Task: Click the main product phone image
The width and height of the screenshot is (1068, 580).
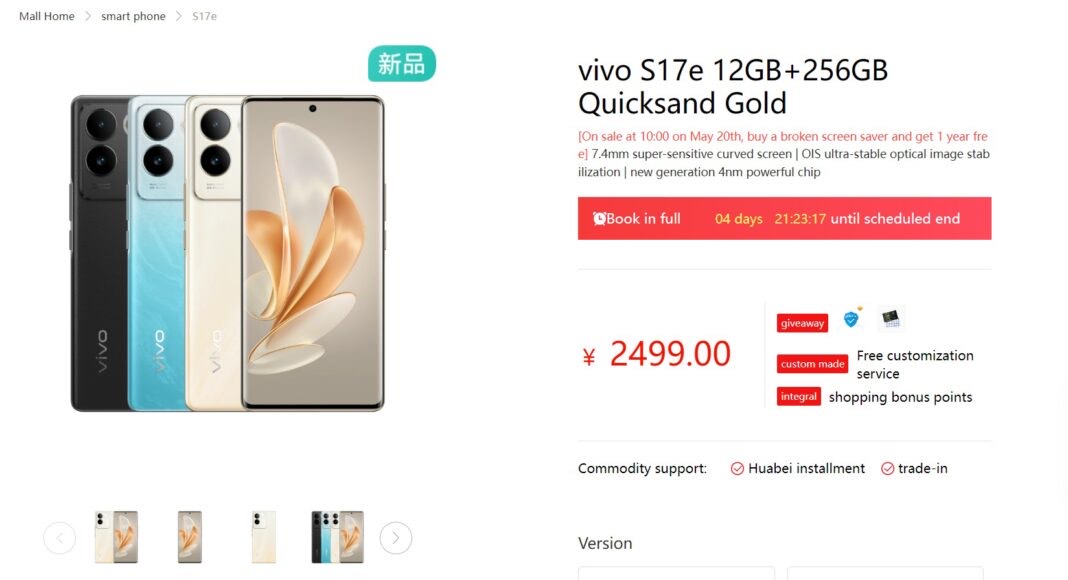Action: pyautogui.click(x=227, y=253)
